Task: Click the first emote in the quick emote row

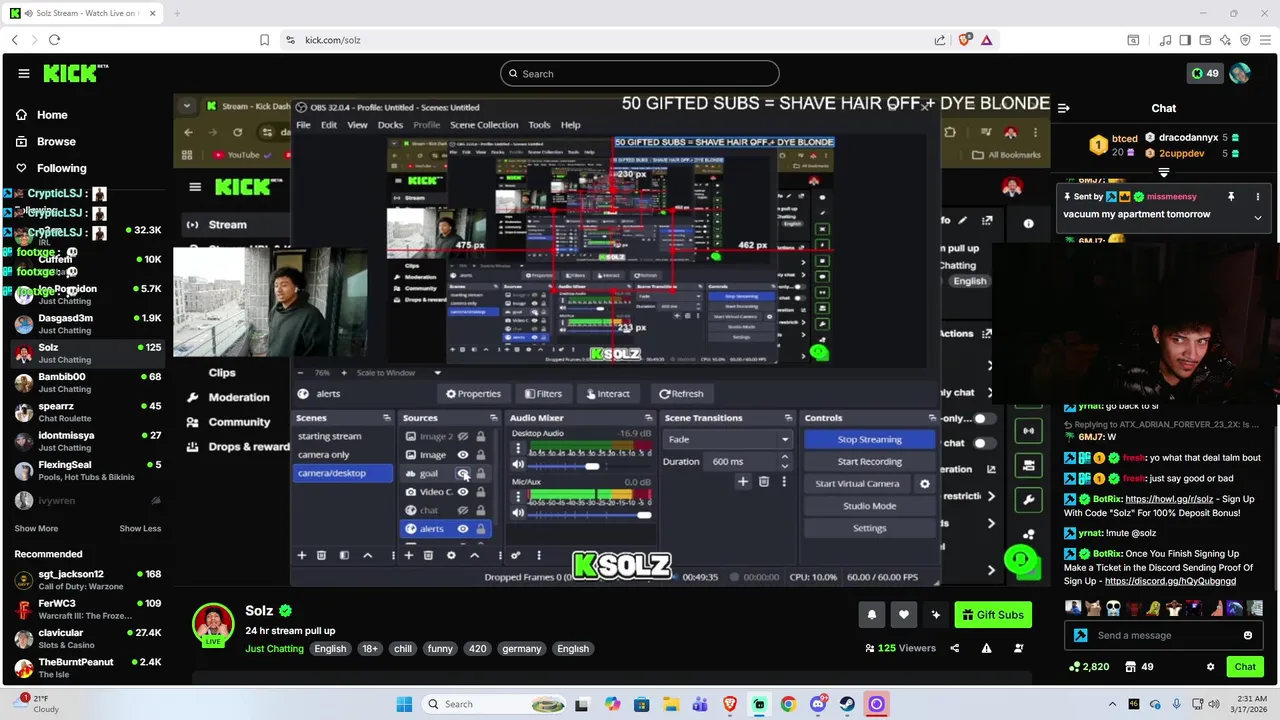Action: (1072, 607)
